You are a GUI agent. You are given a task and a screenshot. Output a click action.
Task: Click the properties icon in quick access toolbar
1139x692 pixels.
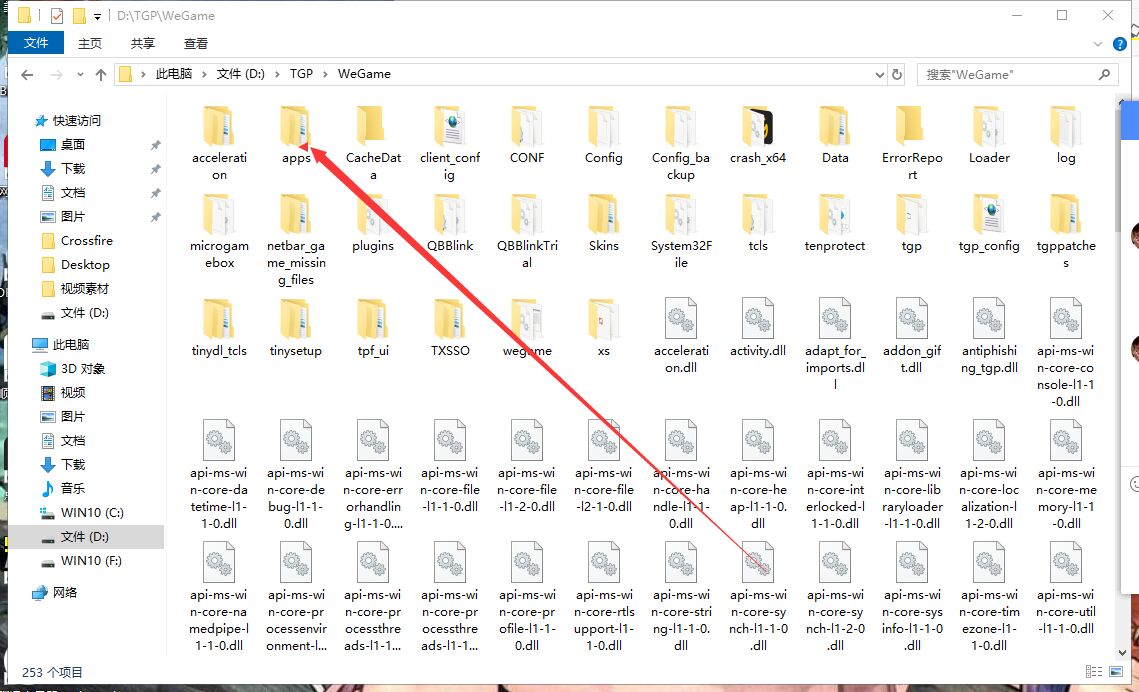coord(57,16)
